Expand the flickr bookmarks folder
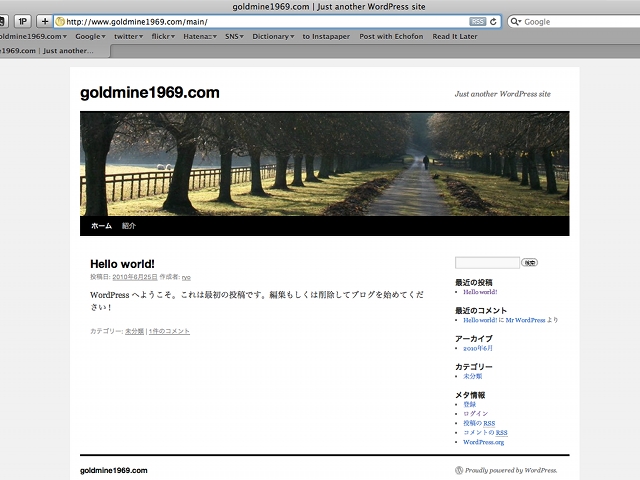640x480 pixels. [163, 36]
